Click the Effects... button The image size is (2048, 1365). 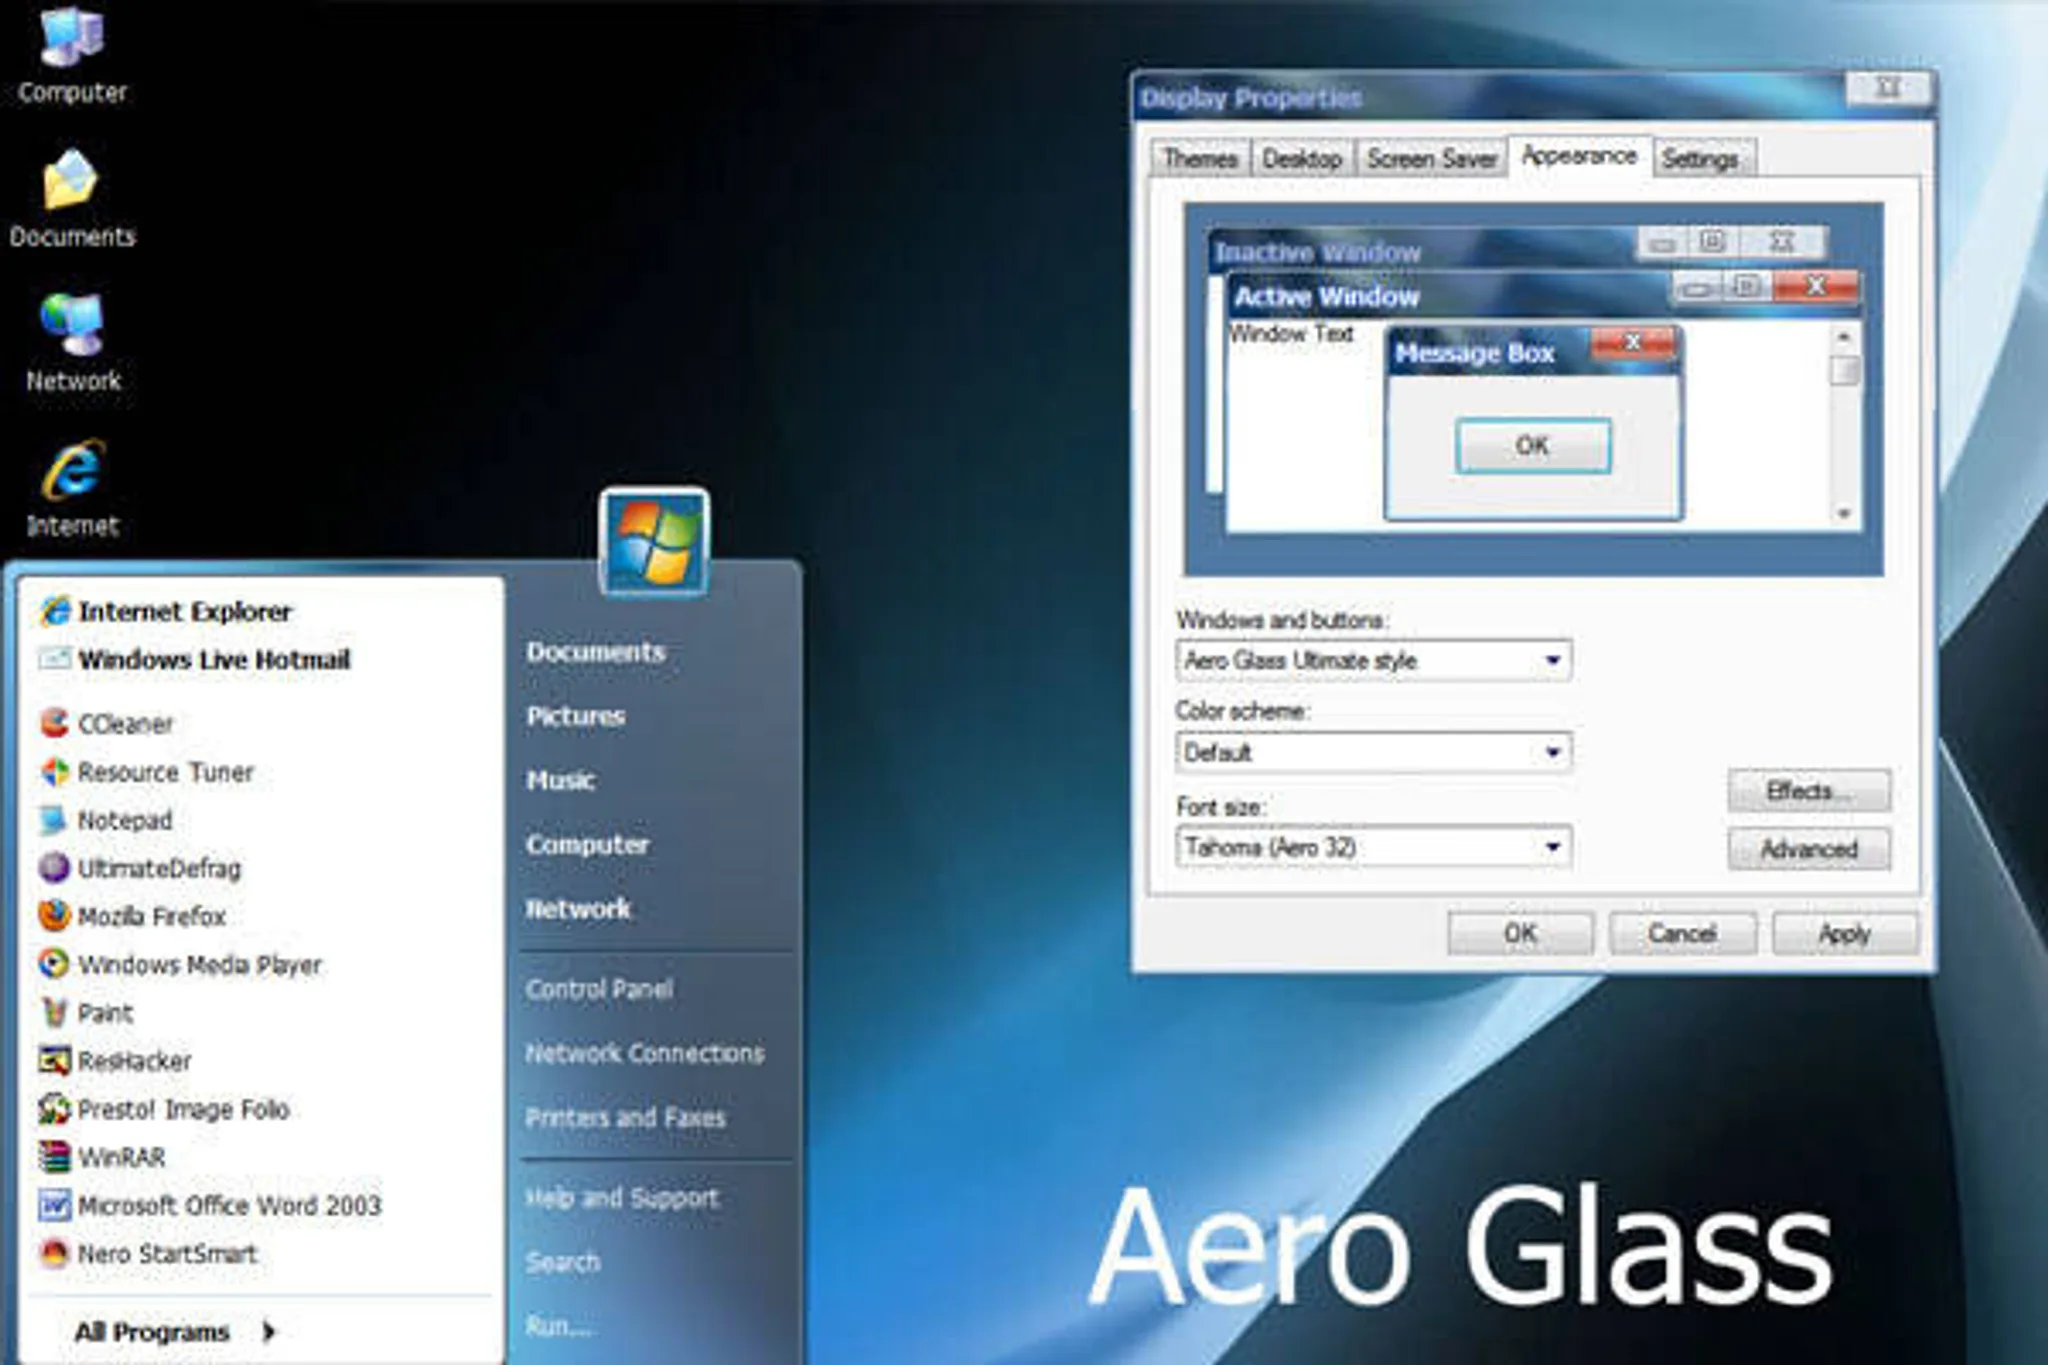coord(1809,791)
